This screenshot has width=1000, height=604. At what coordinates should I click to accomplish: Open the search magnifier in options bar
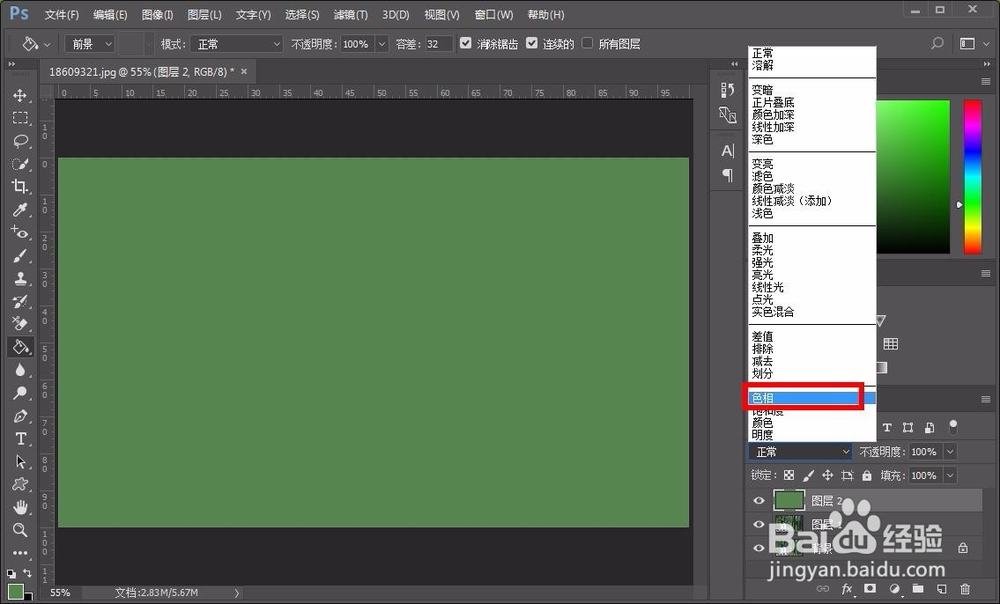click(937, 43)
